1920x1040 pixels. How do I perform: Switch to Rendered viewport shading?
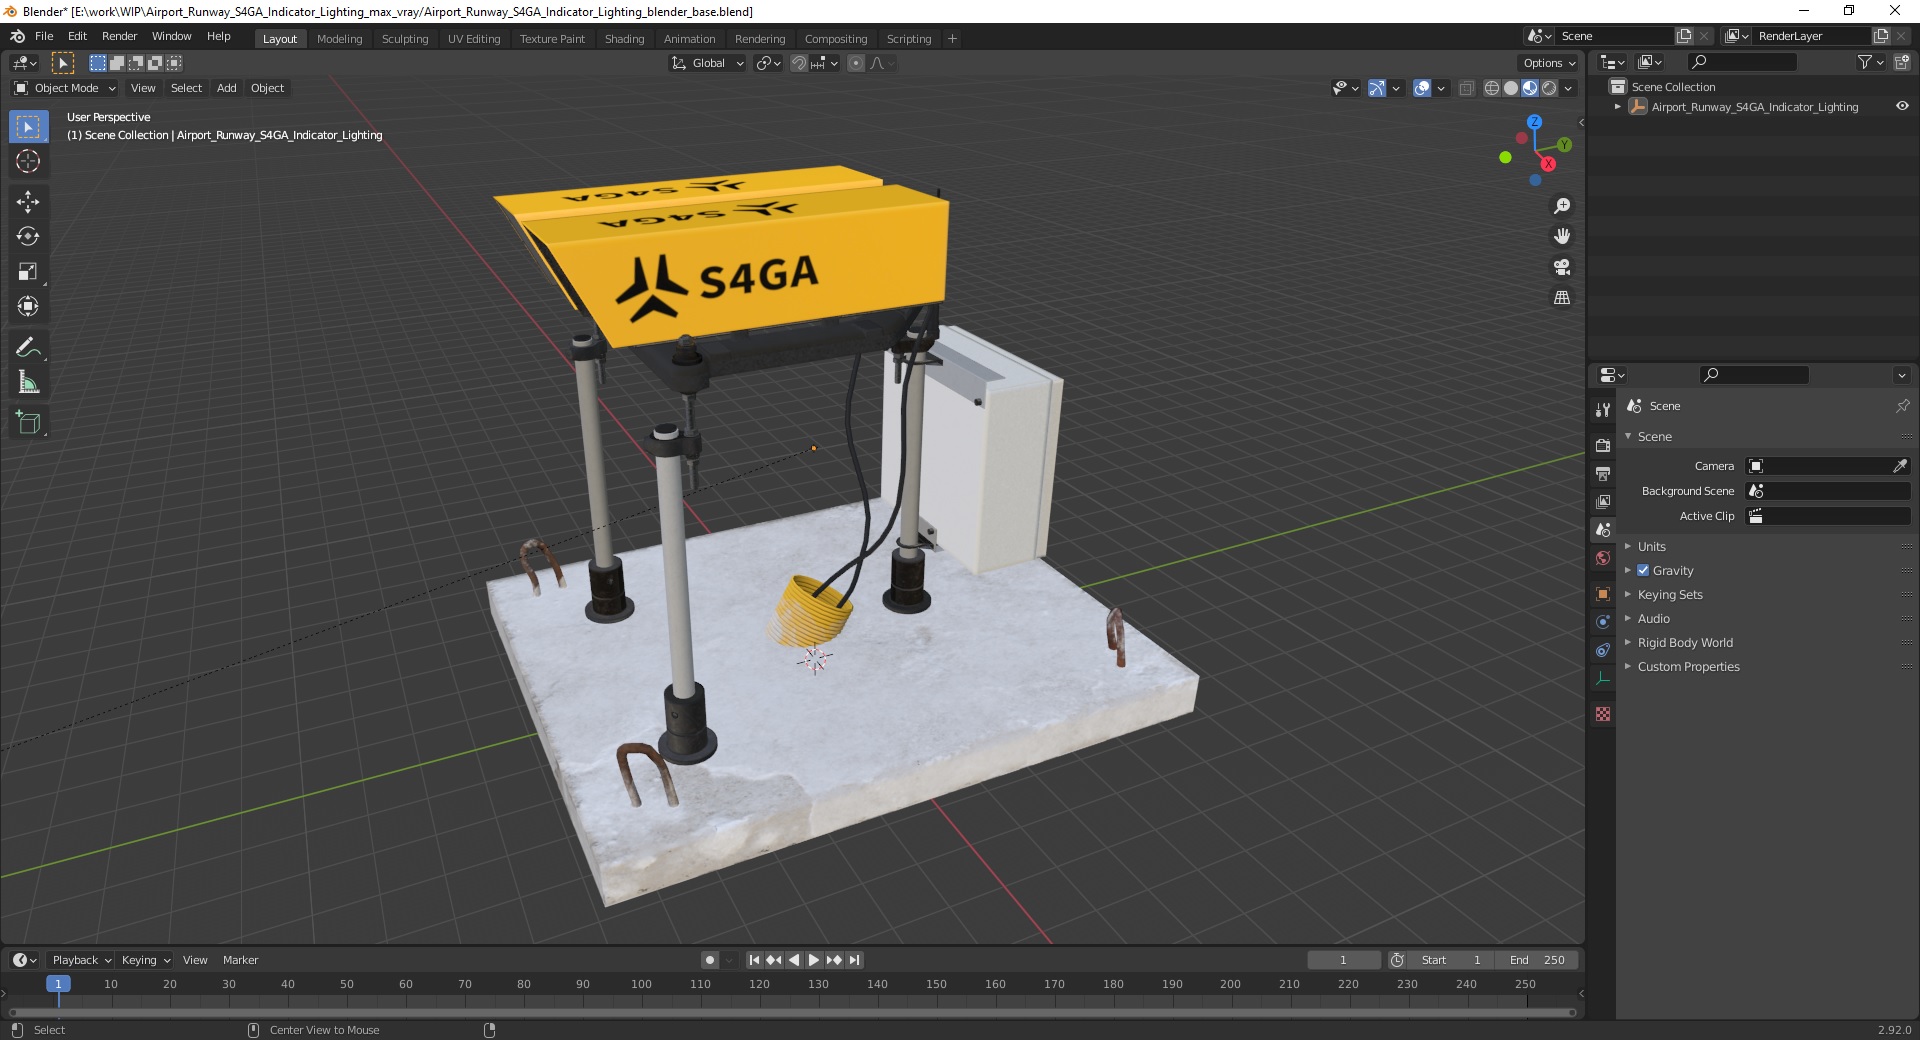click(x=1549, y=88)
